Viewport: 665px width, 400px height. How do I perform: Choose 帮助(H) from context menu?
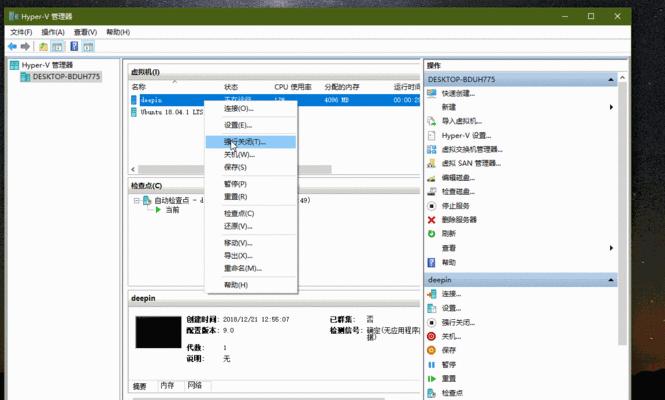[251, 285]
